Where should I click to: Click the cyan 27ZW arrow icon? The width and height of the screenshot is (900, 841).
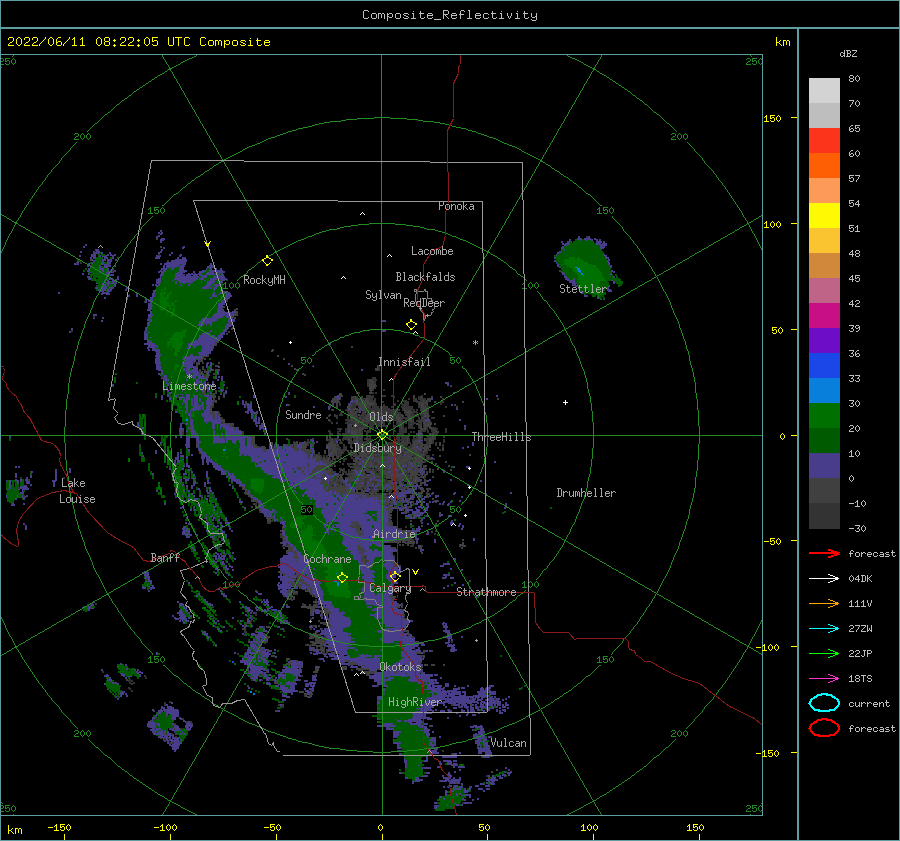tap(824, 629)
